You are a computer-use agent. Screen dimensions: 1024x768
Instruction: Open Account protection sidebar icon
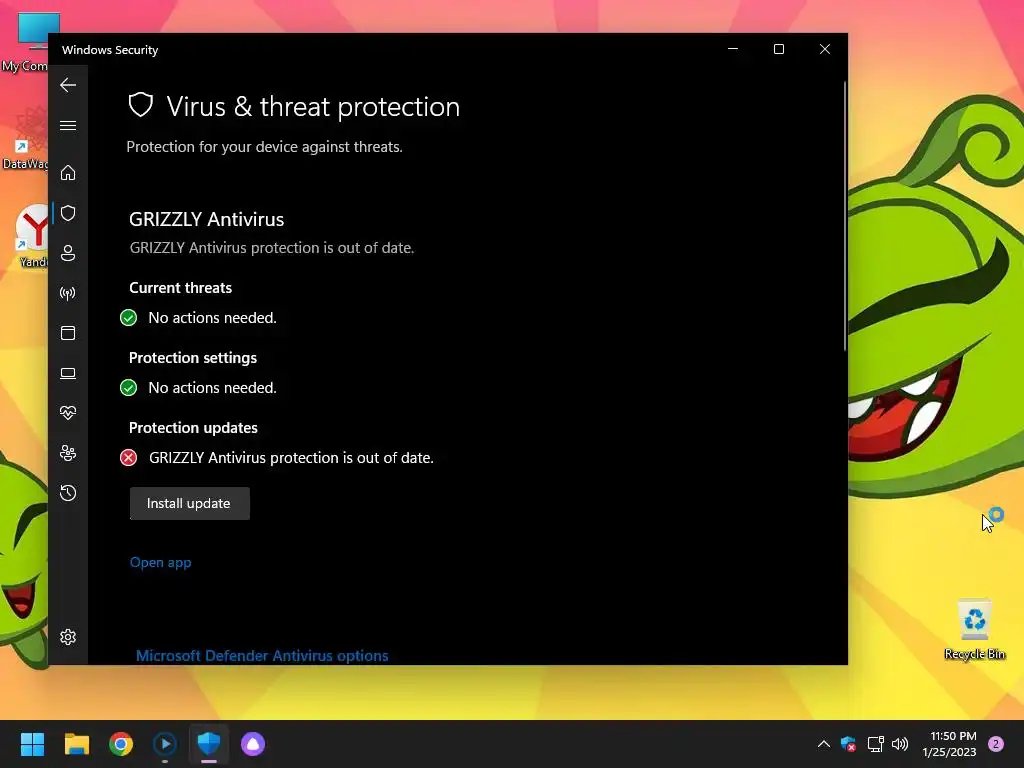point(68,253)
